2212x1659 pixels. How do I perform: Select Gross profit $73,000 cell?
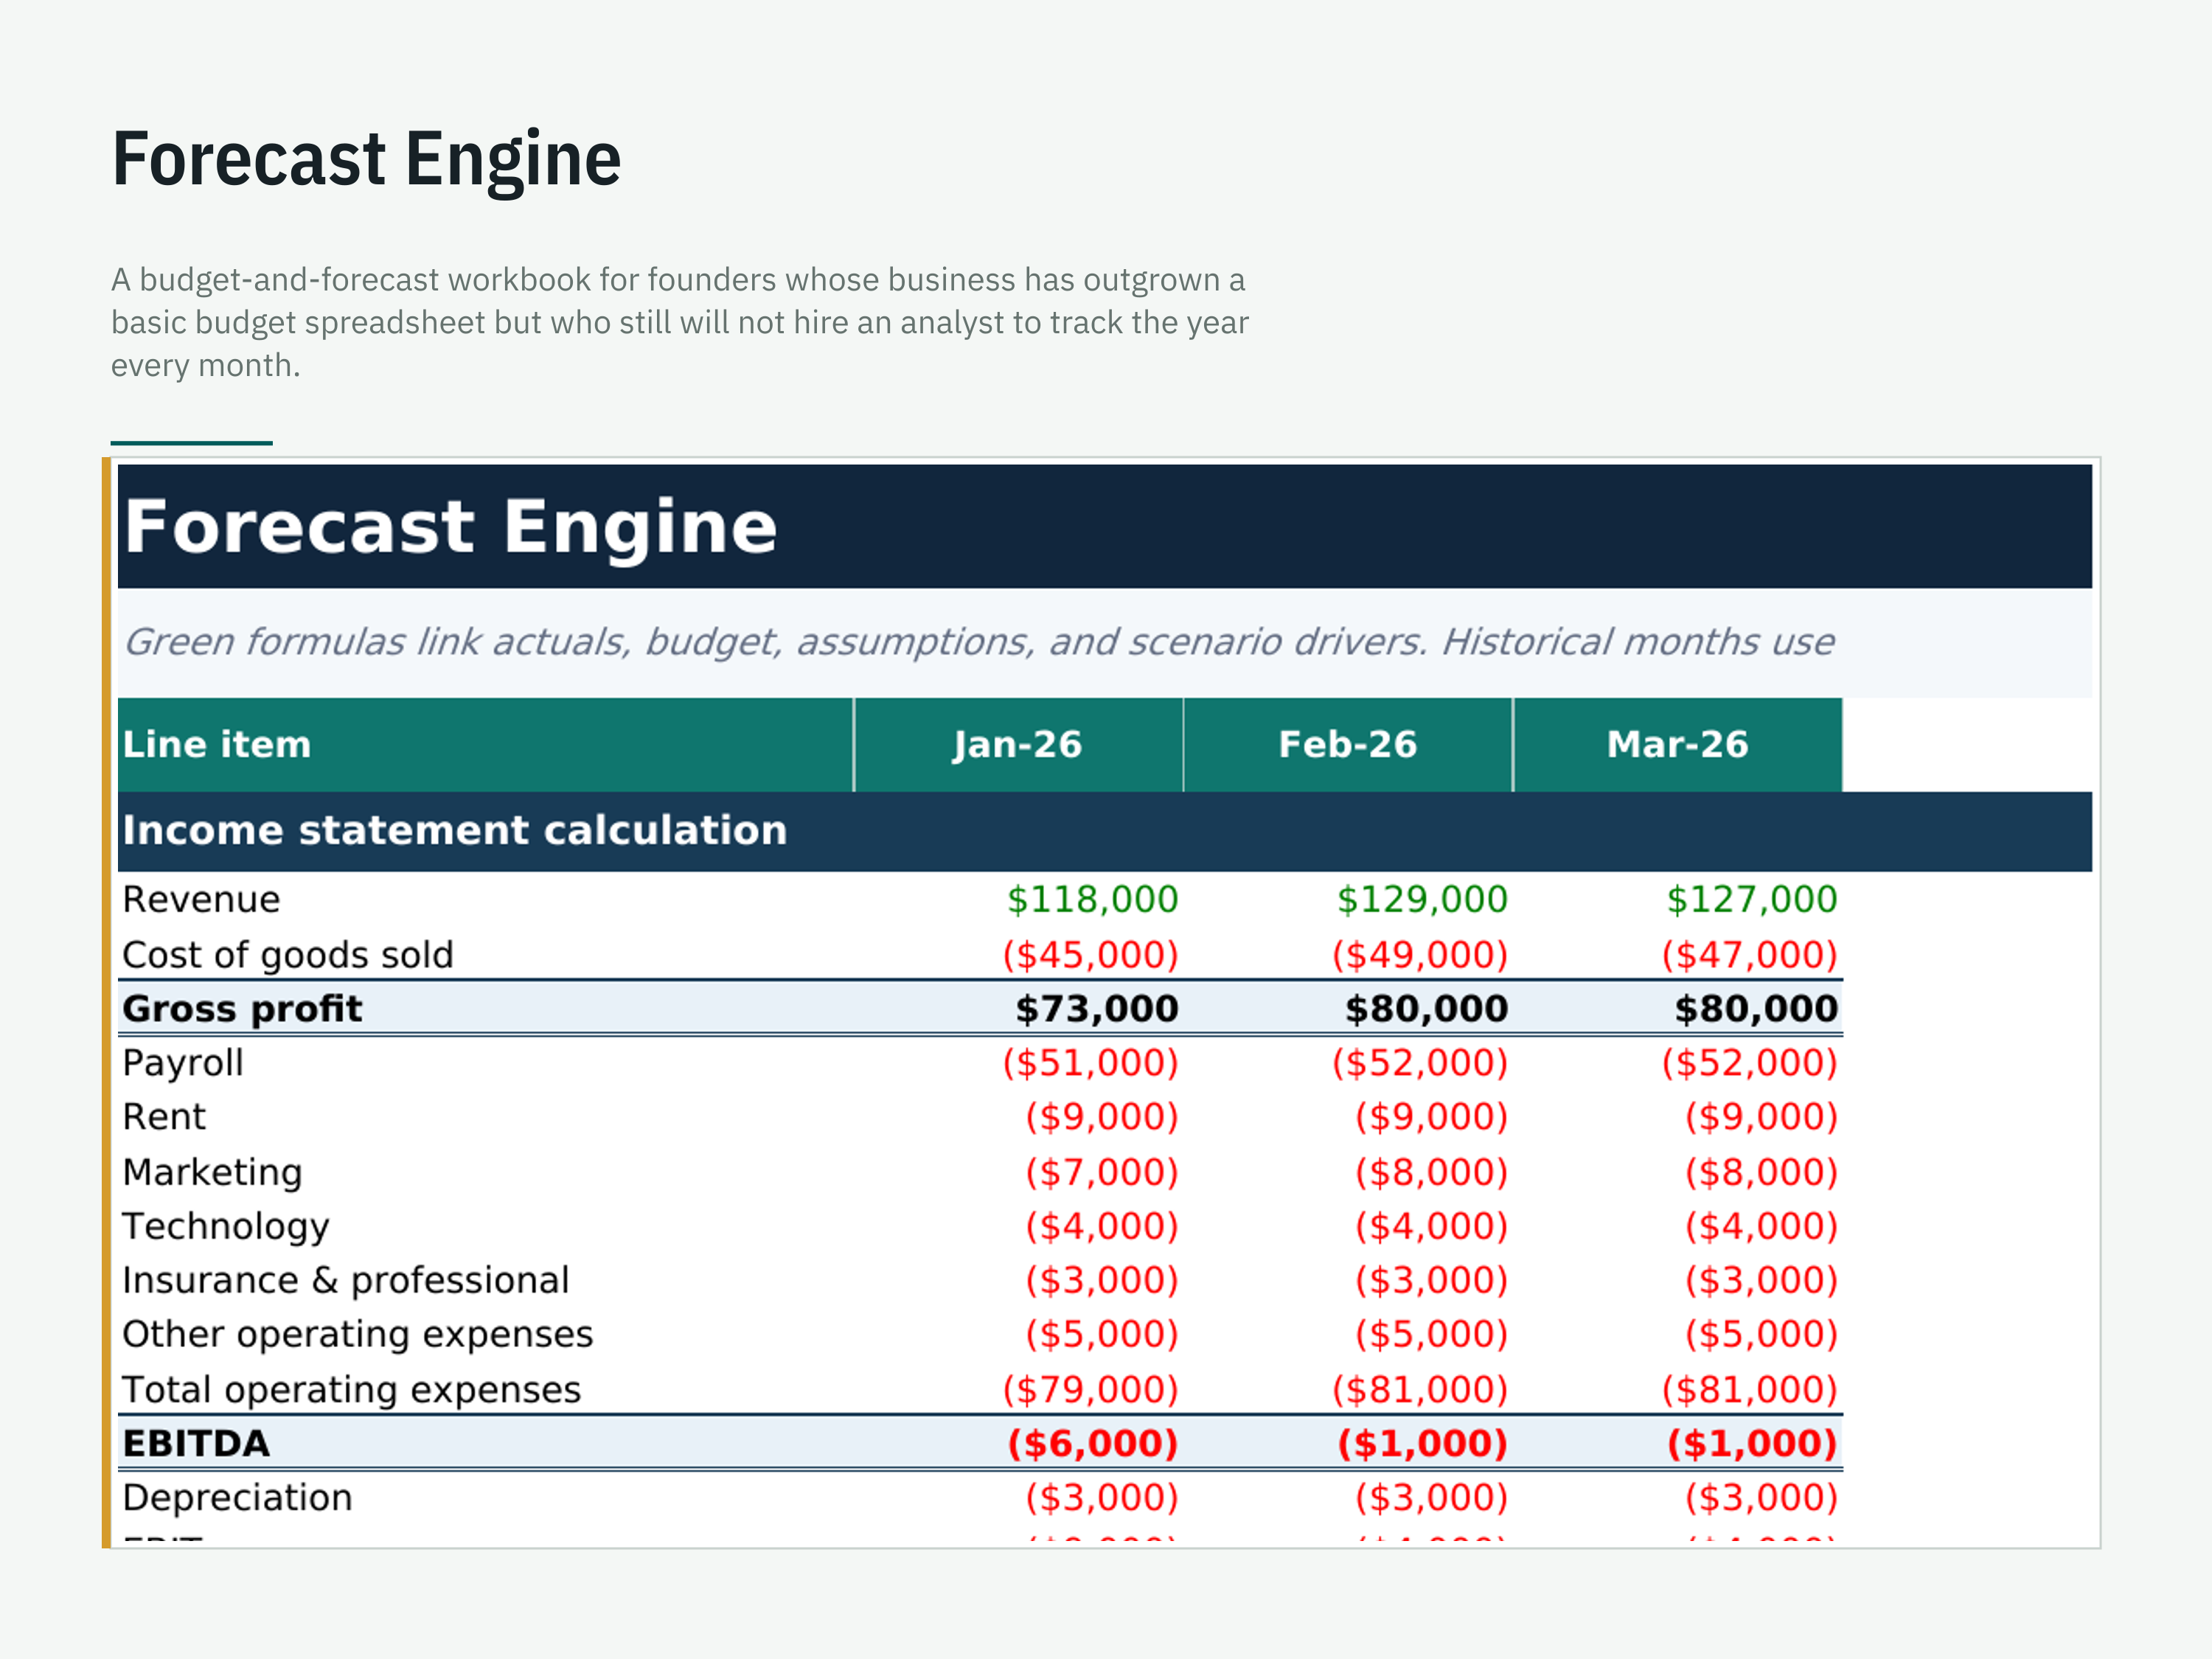pyautogui.click(x=1097, y=1009)
